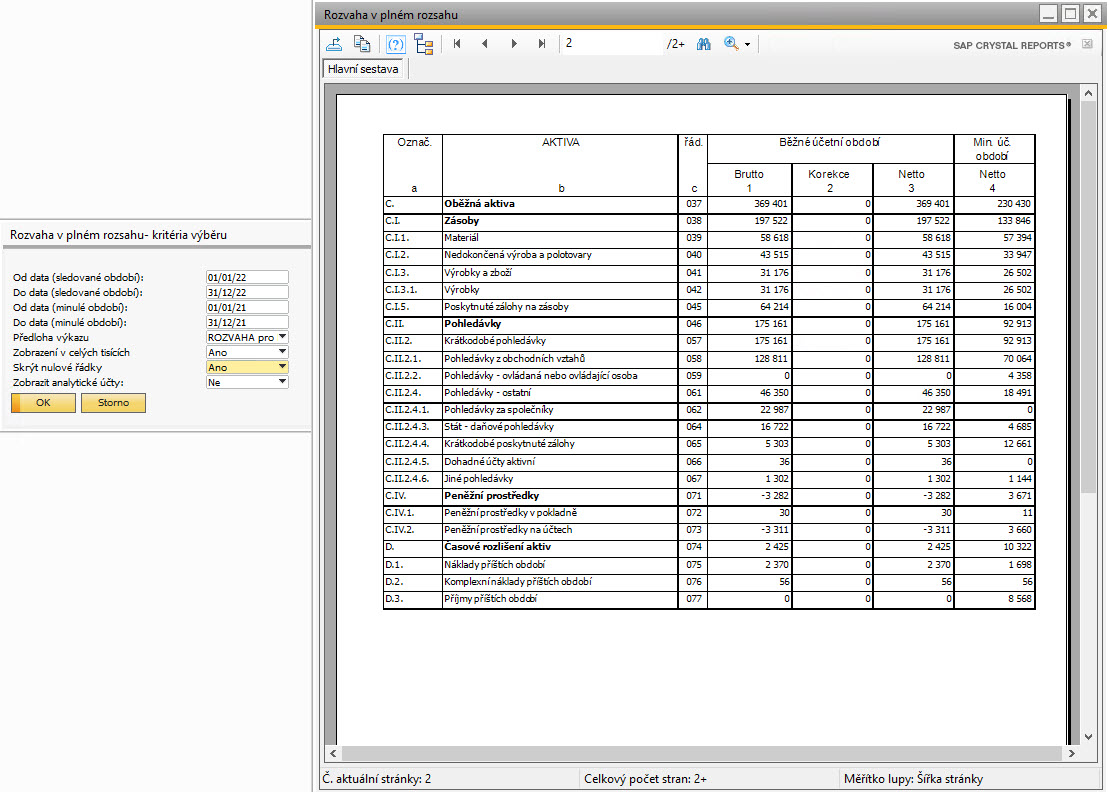Maximize the Rozvaha v plném rozsahu window
1109x792 pixels.
coord(1071,13)
